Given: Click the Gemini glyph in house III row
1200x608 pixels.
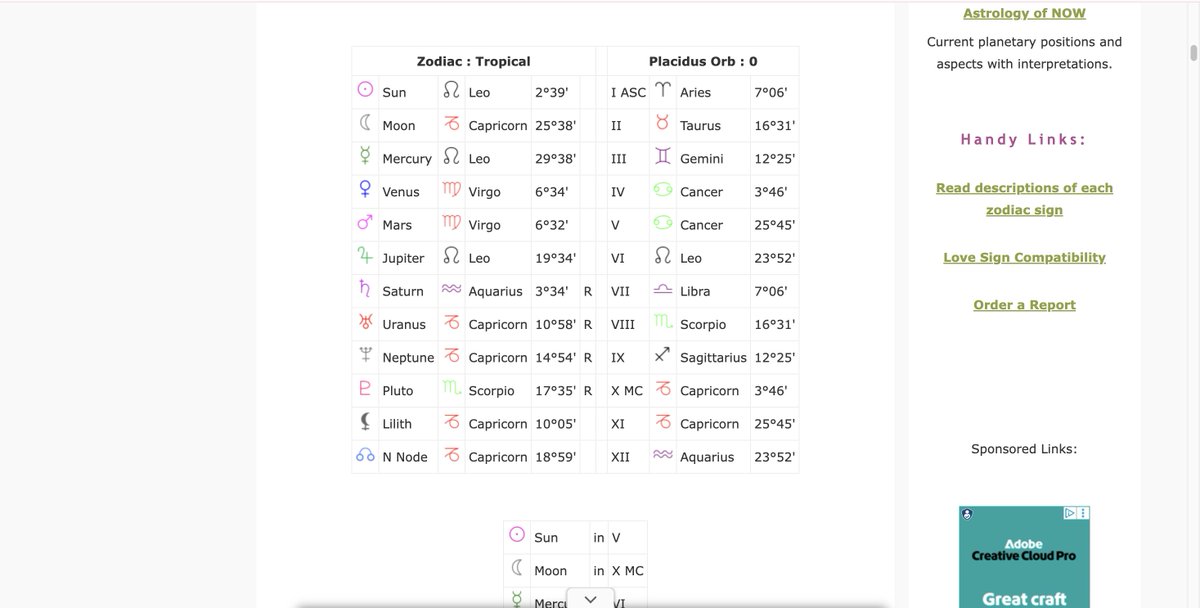Looking at the screenshot, I should pyautogui.click(x=663, y=157).
